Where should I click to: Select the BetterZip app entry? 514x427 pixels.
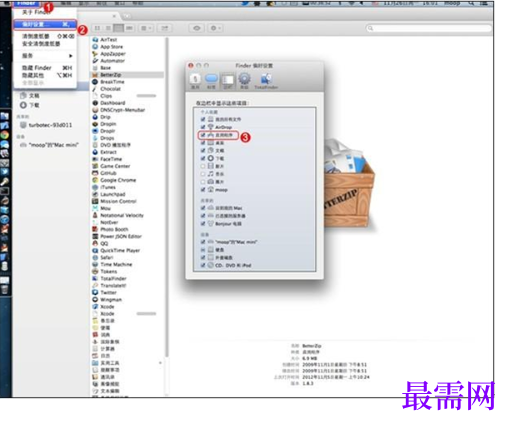coord(127,75)
